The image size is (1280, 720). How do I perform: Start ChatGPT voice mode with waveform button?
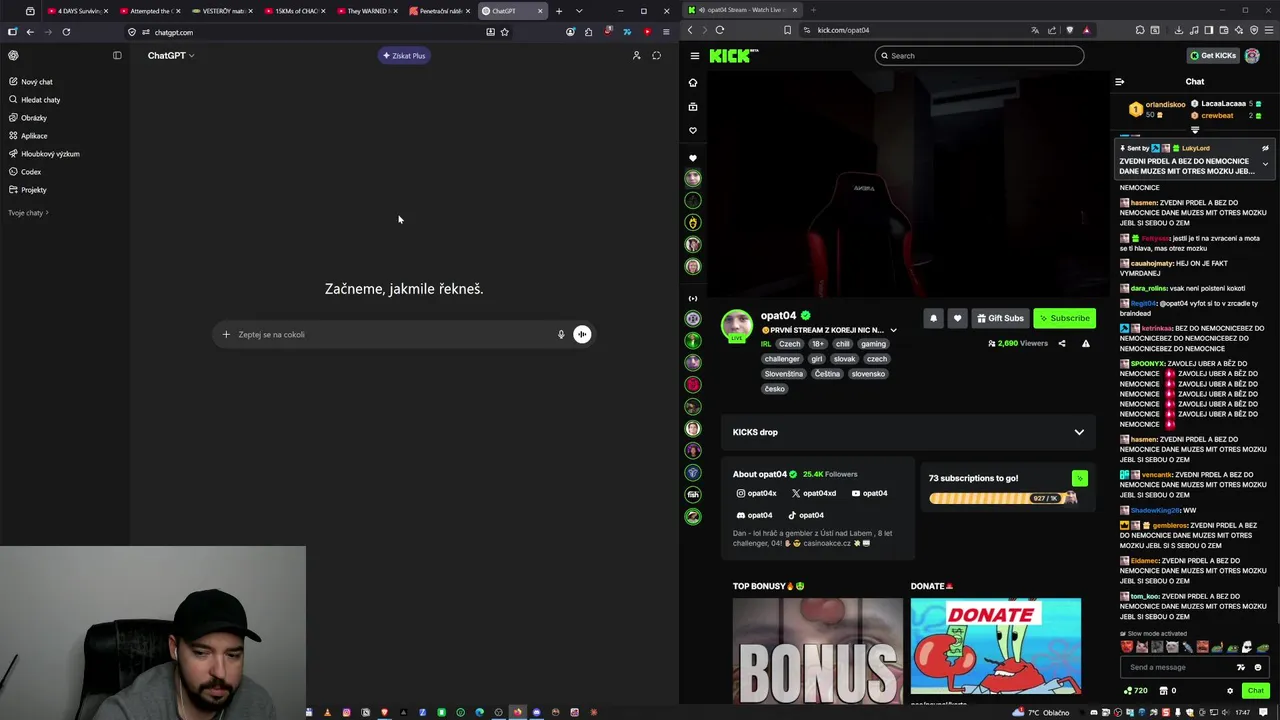(582, 335)
